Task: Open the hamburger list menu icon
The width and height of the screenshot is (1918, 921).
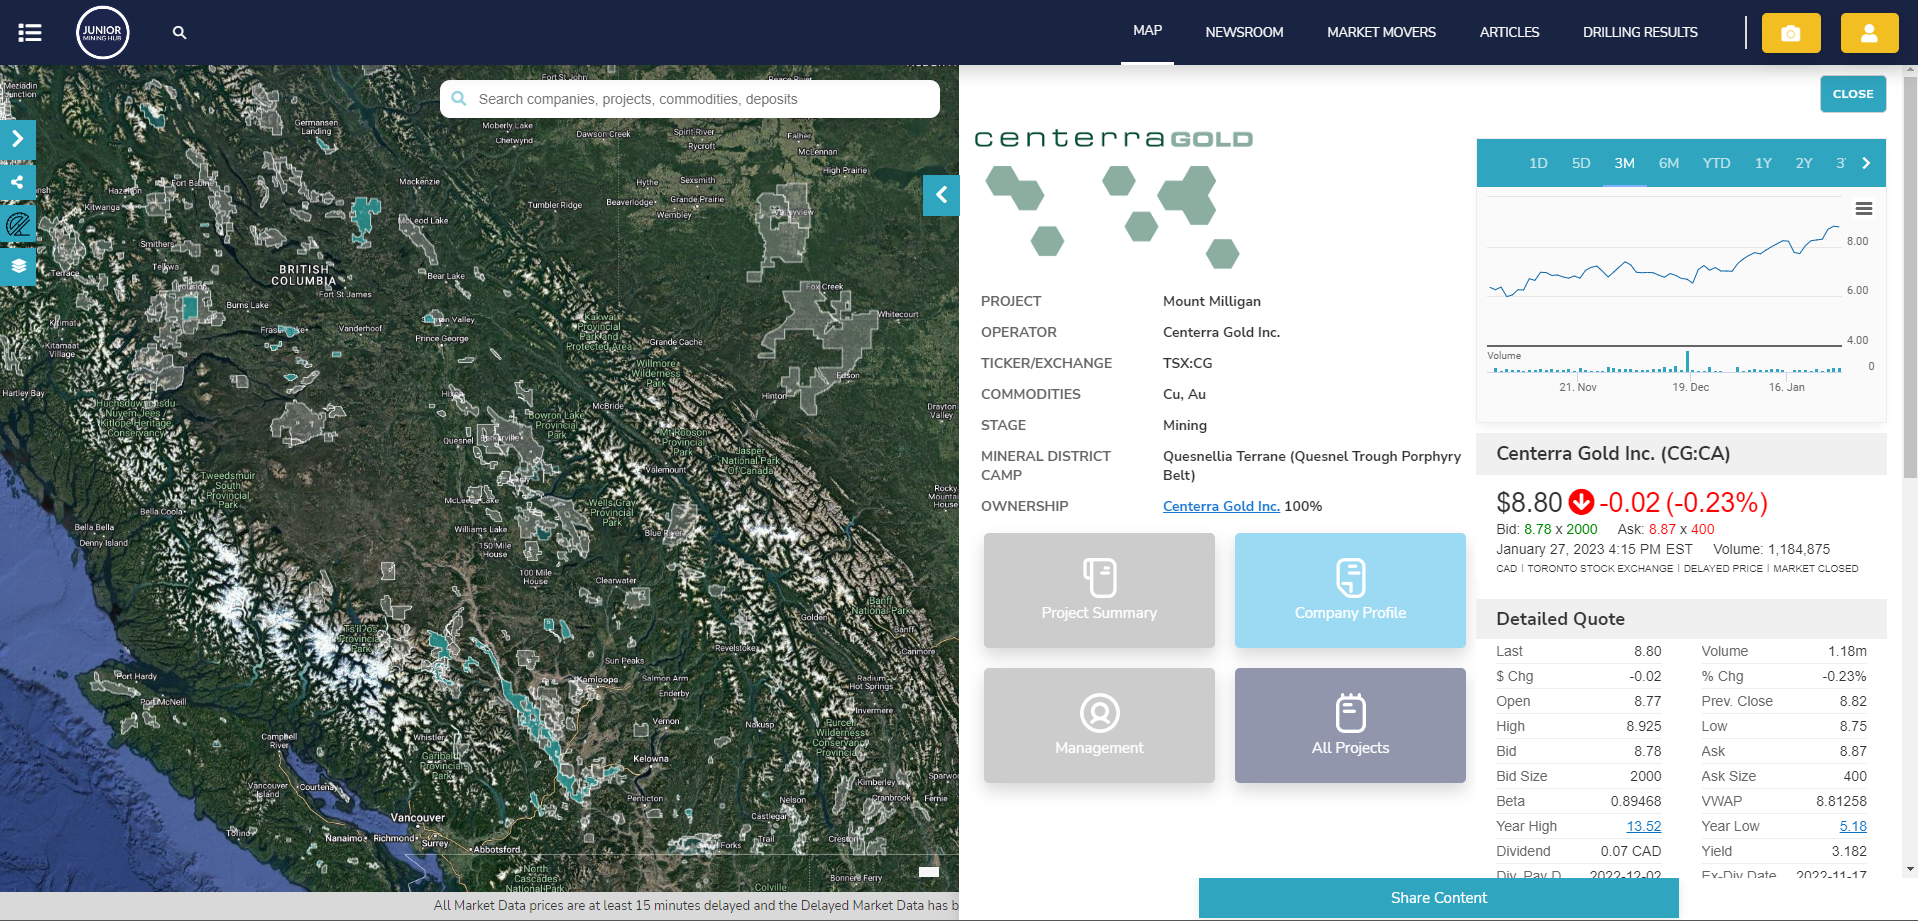Action: (x=30, y=33)
